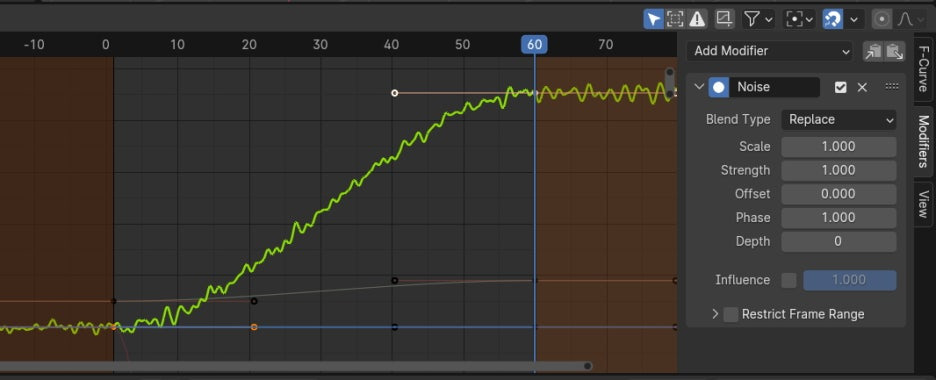This screenshot has height=380, width=936.
Task: Open the pivot point menu icon
Action: point(800,19)
